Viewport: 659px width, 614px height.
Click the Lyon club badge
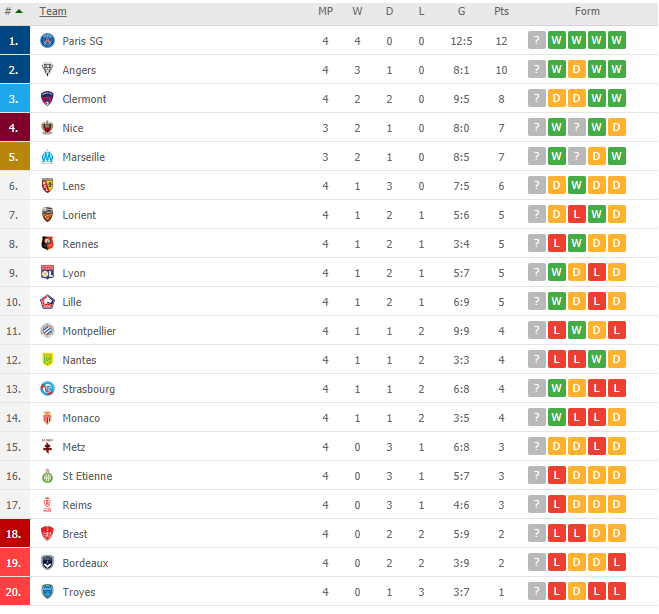47,273
